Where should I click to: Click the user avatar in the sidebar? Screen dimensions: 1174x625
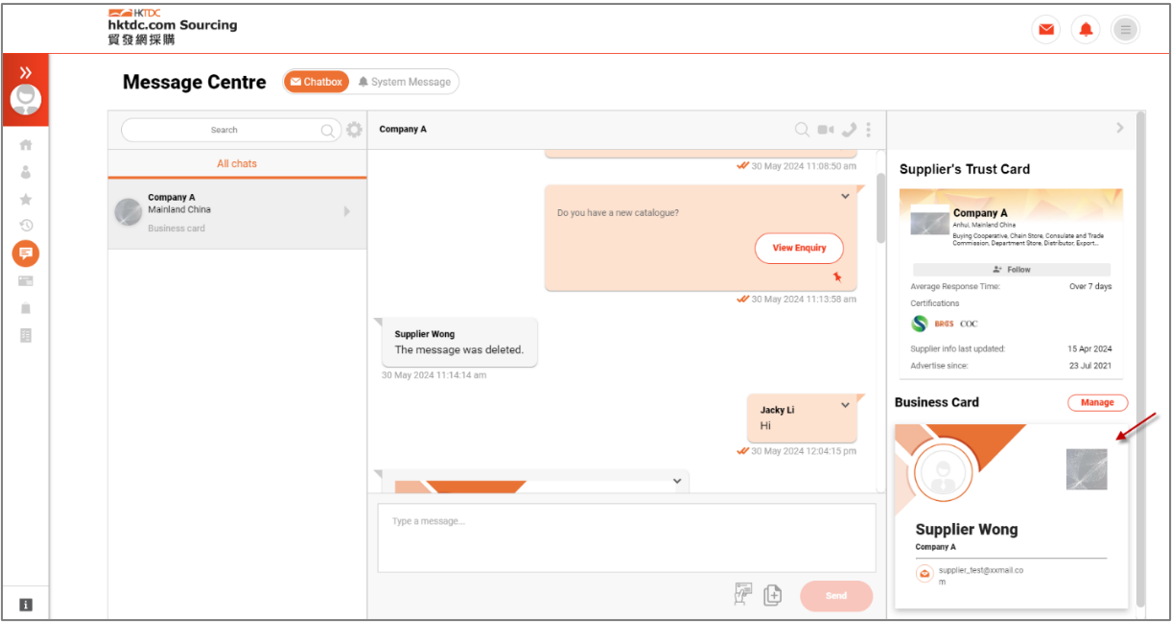pos(26,100)
